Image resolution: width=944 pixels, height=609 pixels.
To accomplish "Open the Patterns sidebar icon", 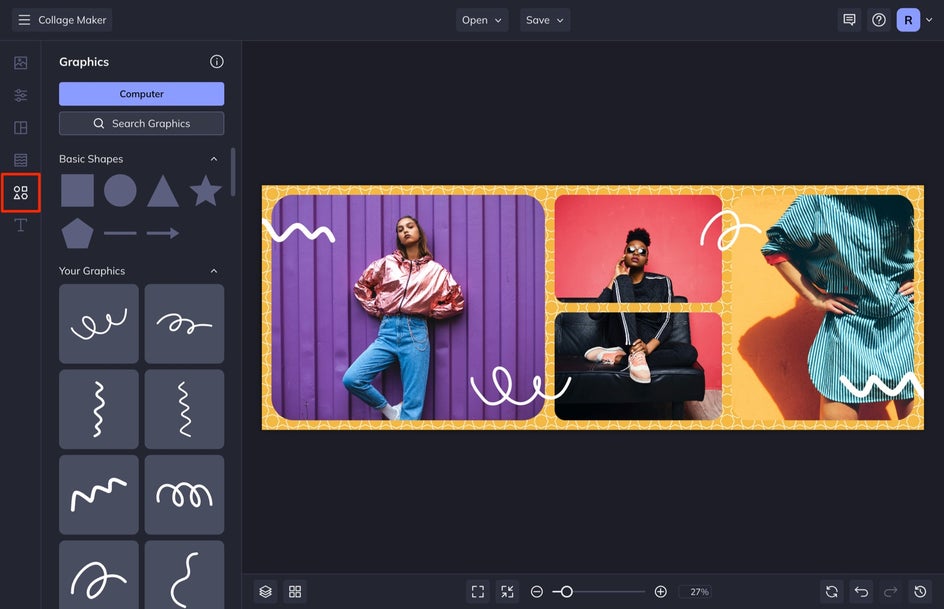I will tap(20, 160).
